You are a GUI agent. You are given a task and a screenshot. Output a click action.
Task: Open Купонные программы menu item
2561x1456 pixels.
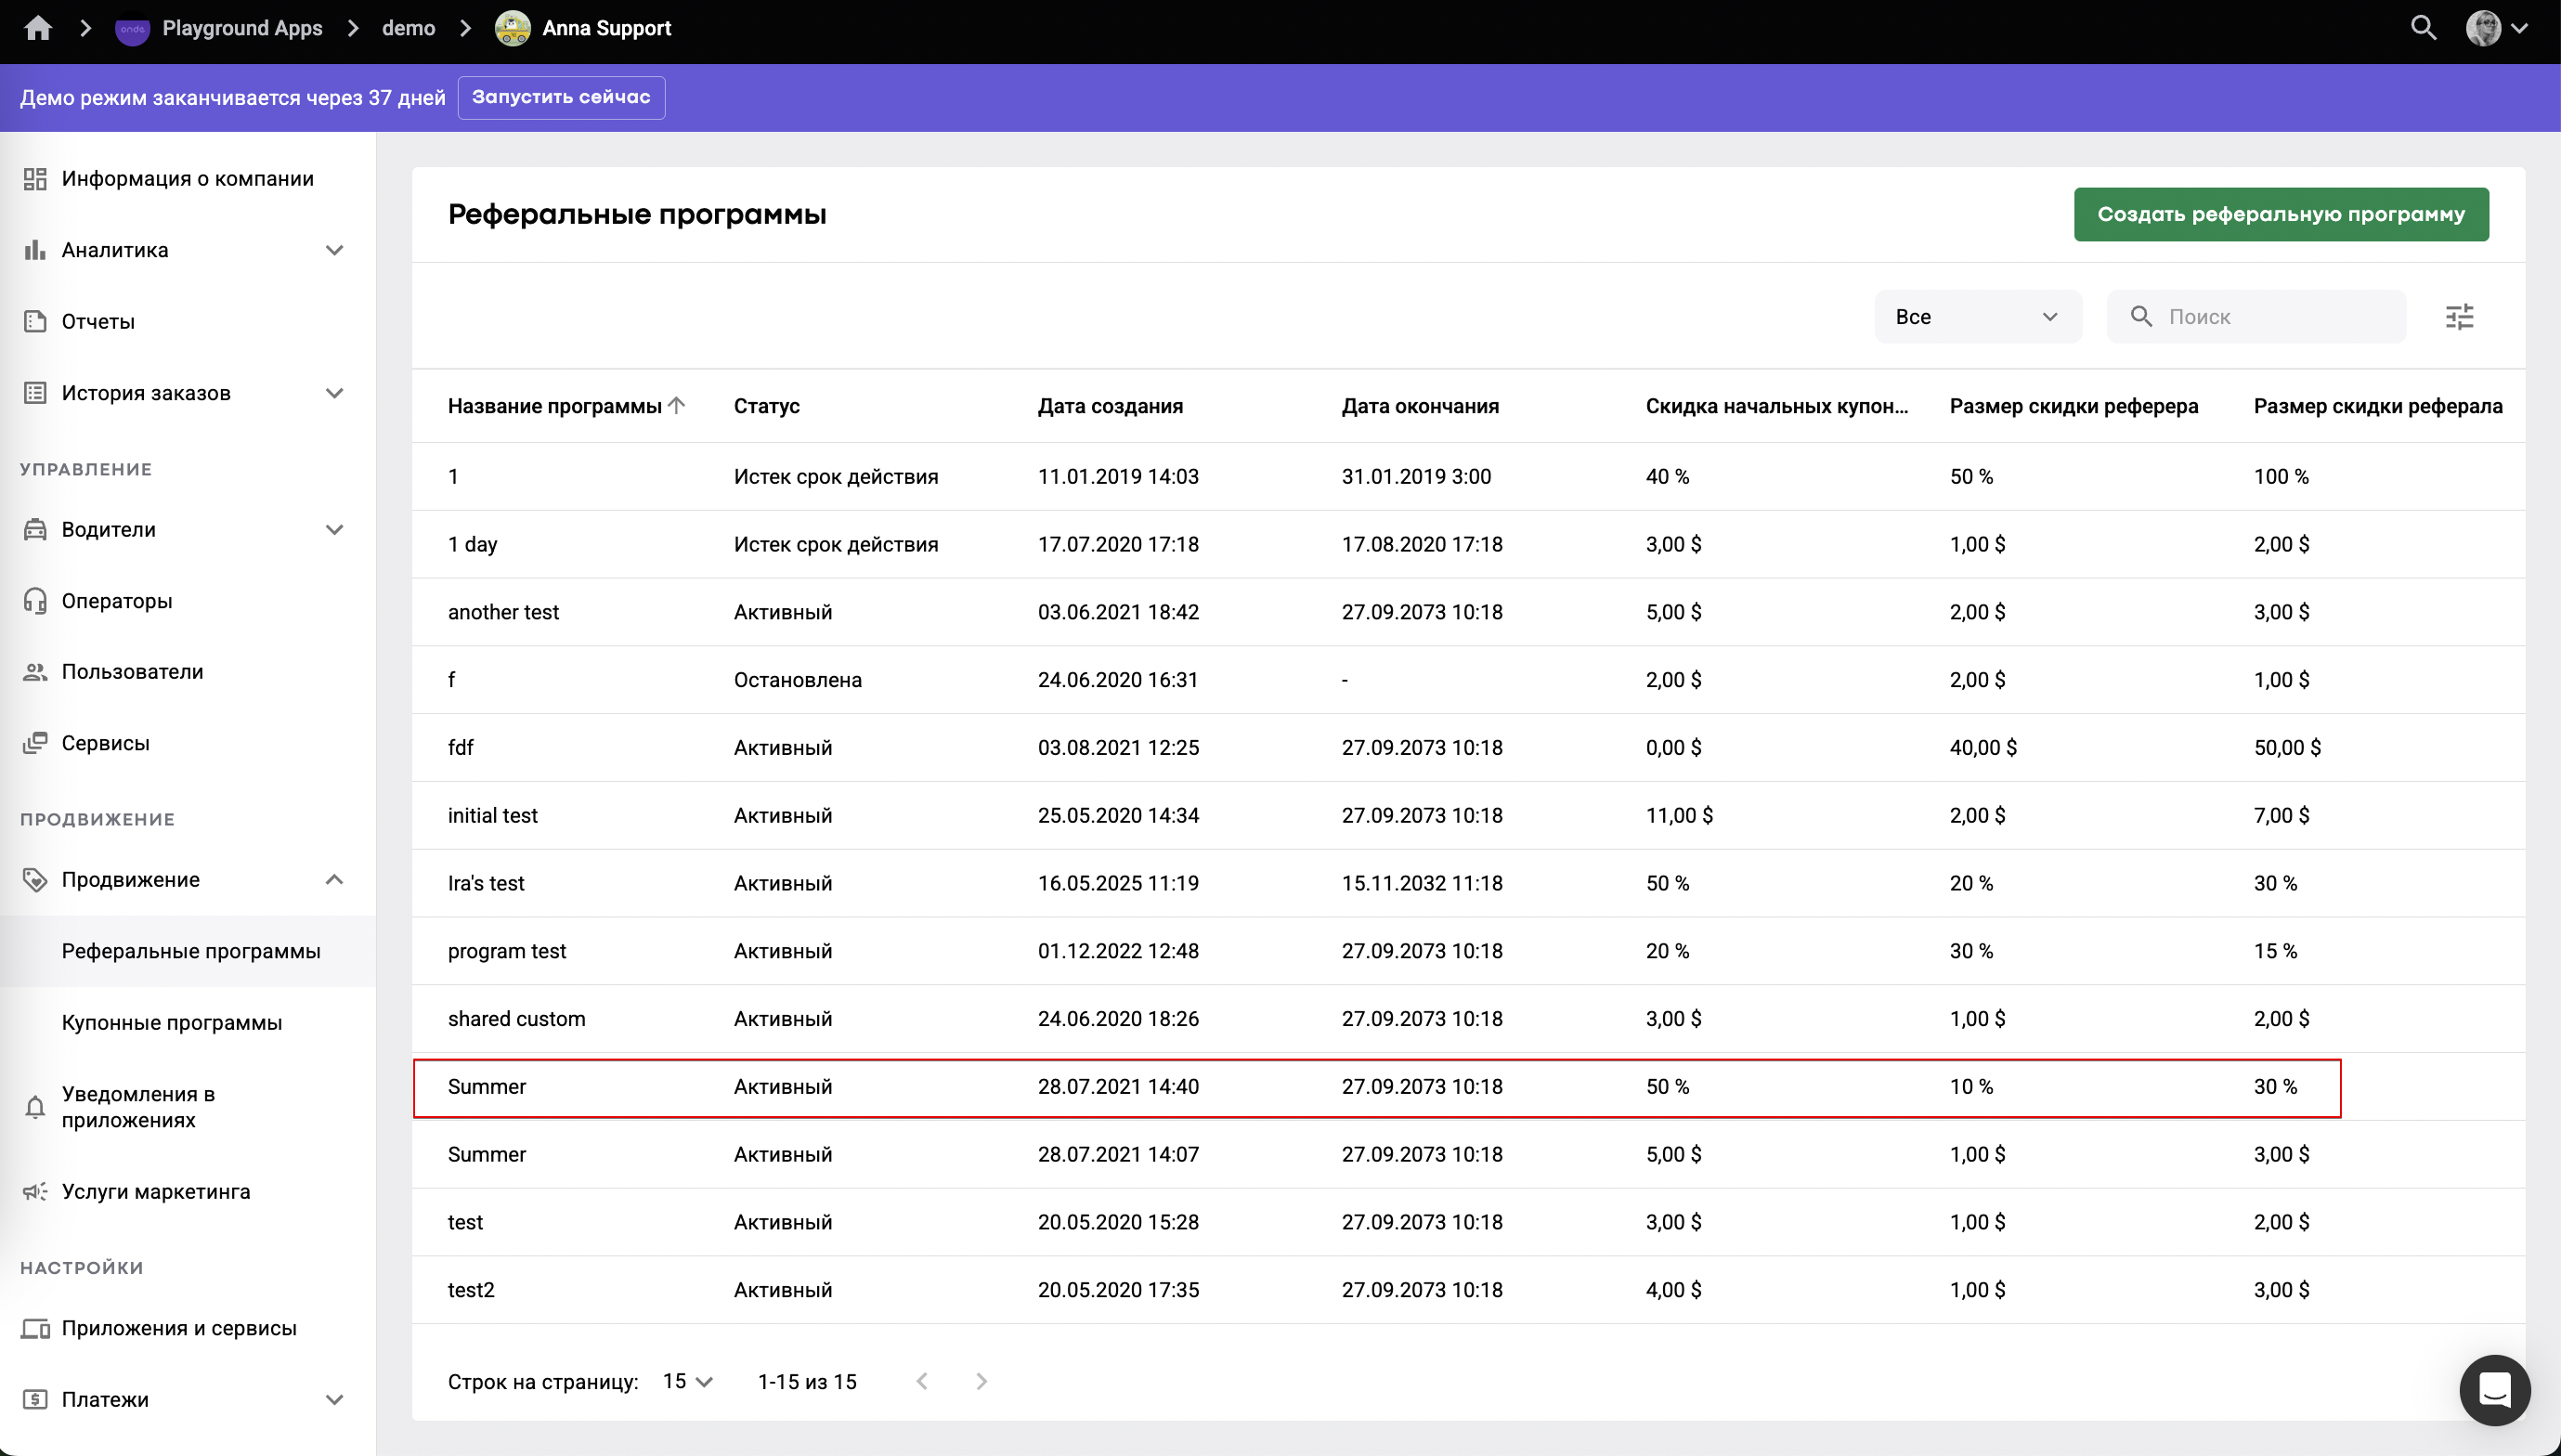(172, 1023)
